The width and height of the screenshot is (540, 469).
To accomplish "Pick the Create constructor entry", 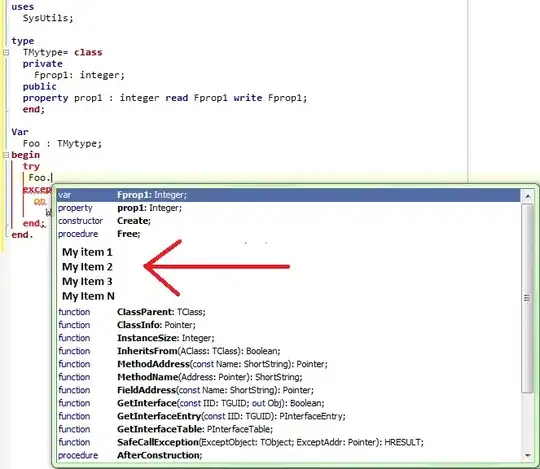I will pos(288,221).
